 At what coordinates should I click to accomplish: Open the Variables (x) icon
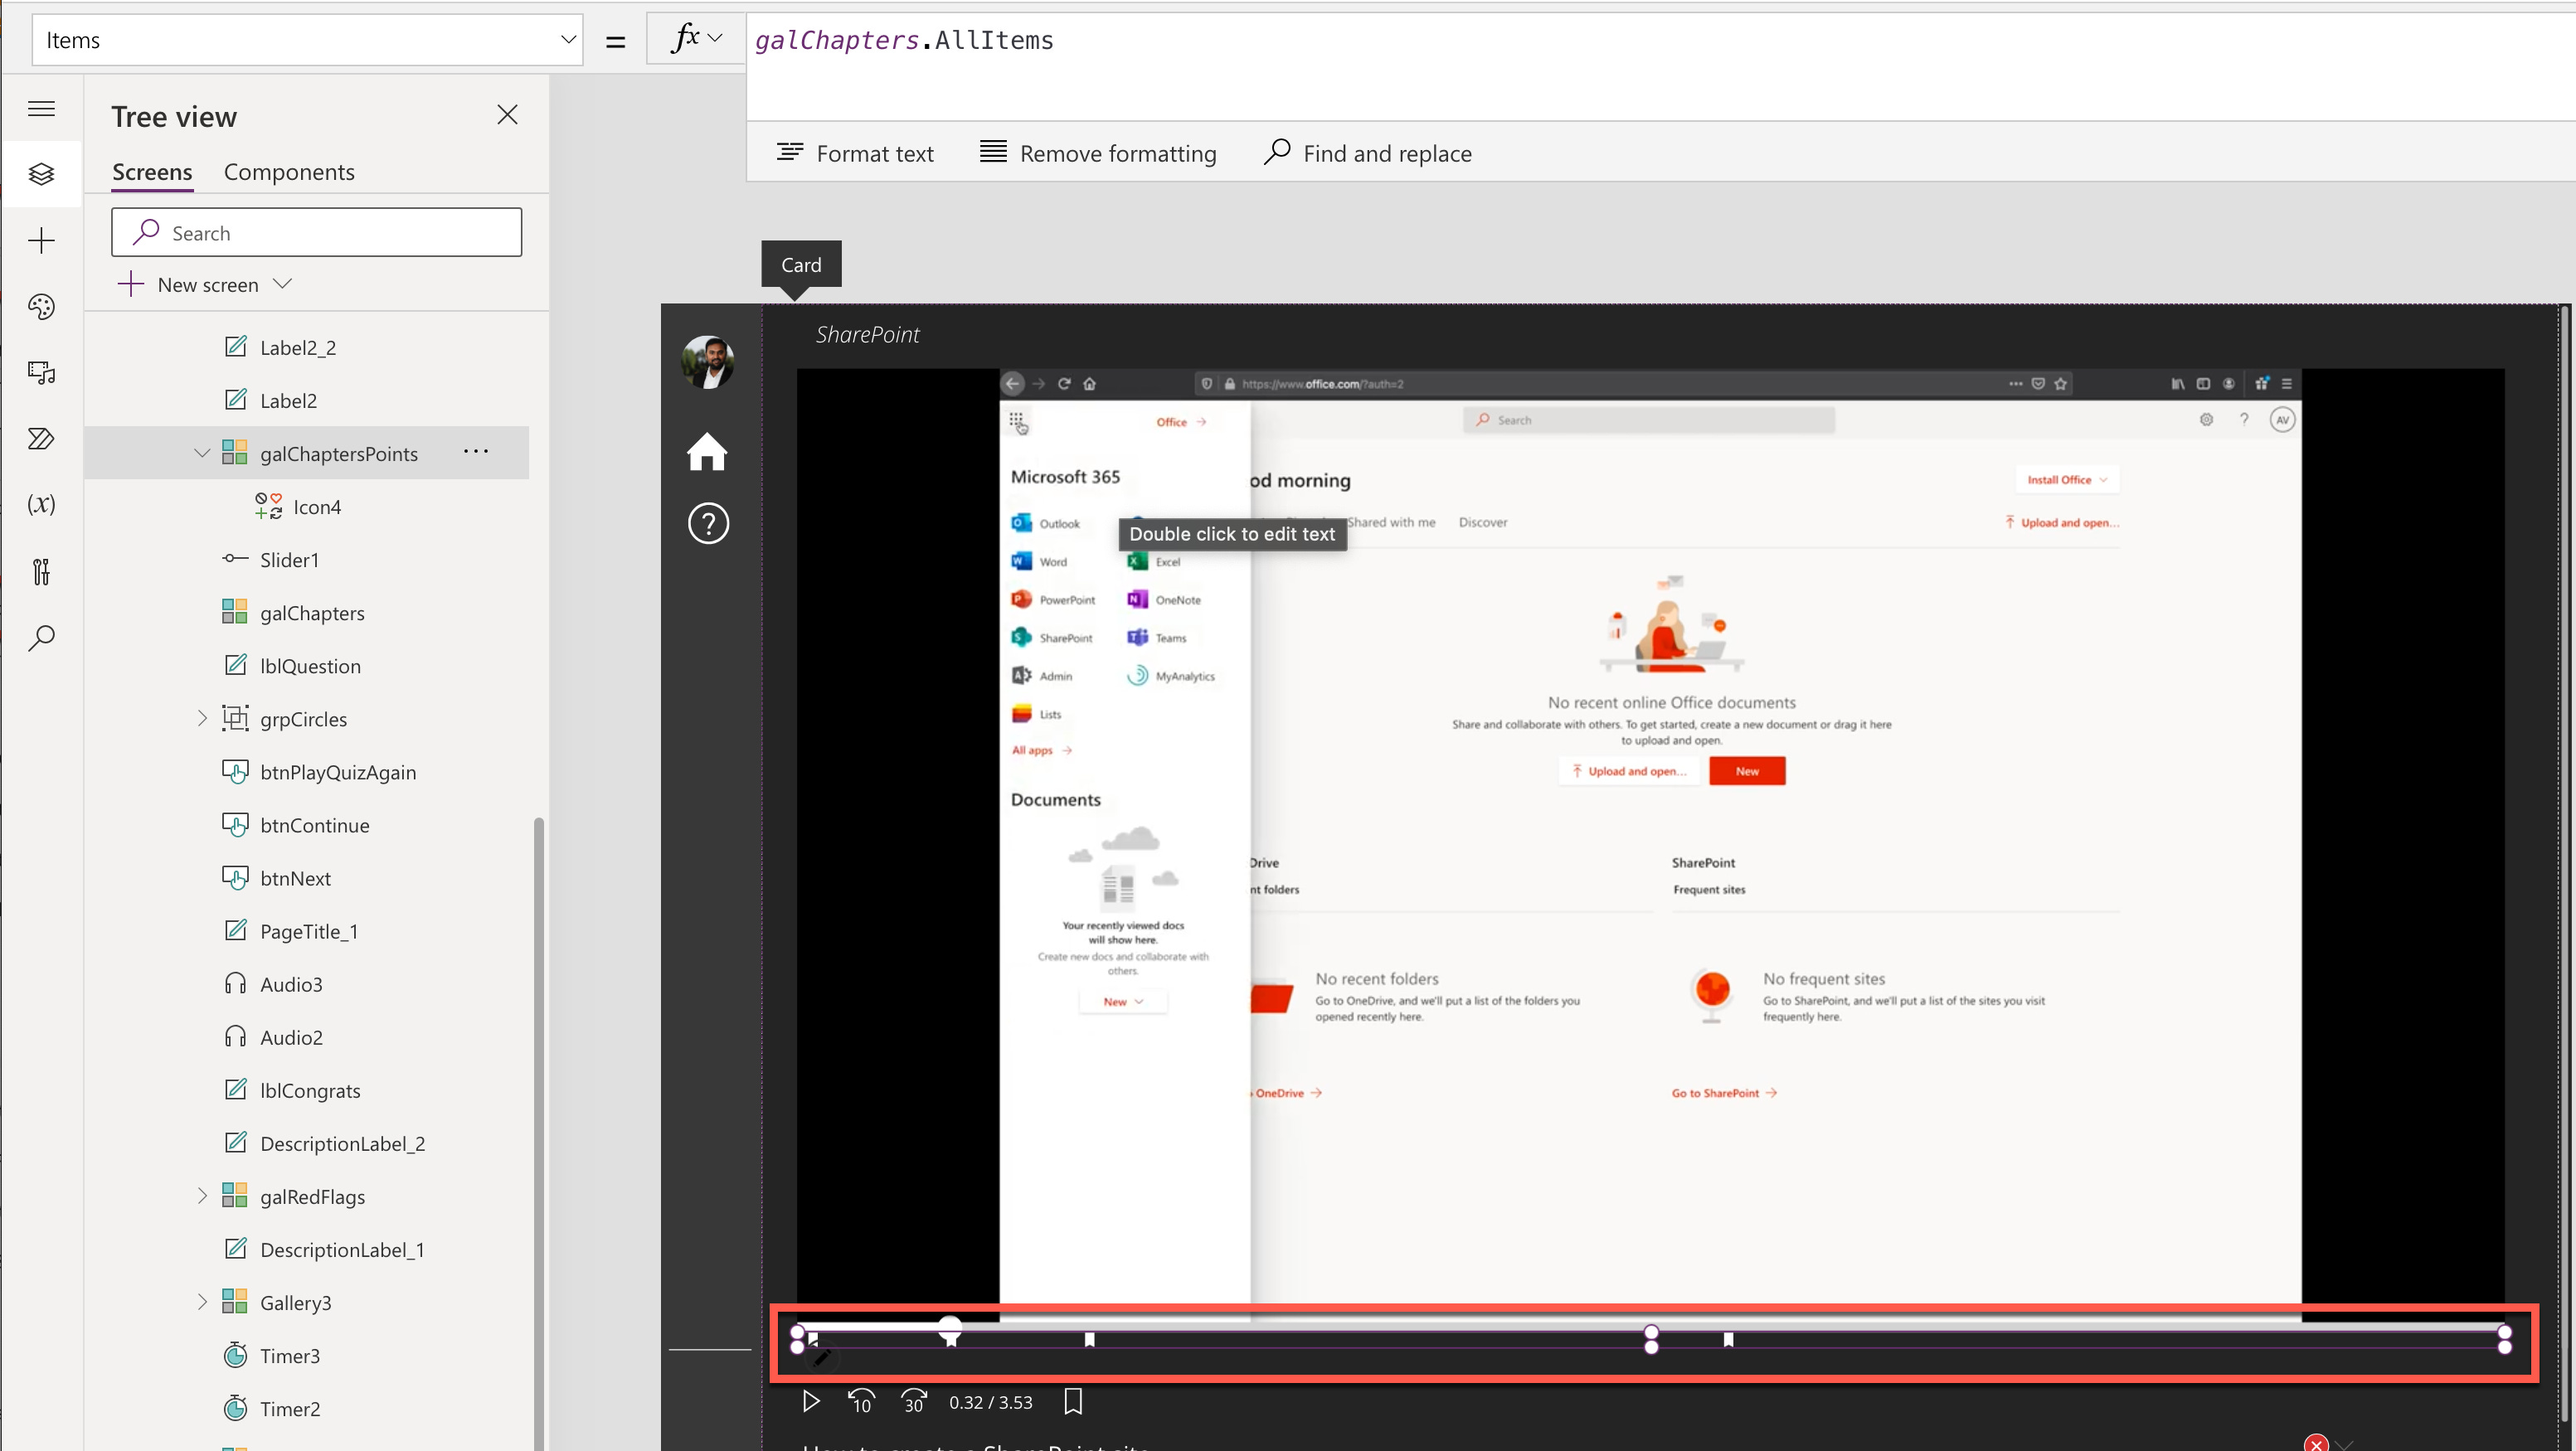[x=41, y=503]
